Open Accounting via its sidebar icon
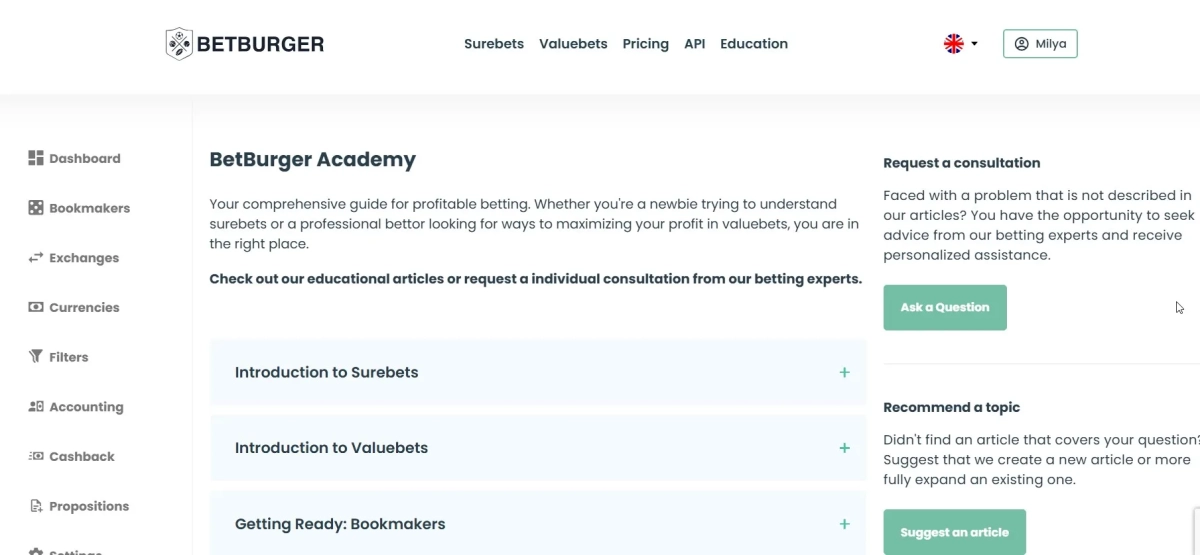The height and width of the screenshot is (555, 1200). click(36, 407)
